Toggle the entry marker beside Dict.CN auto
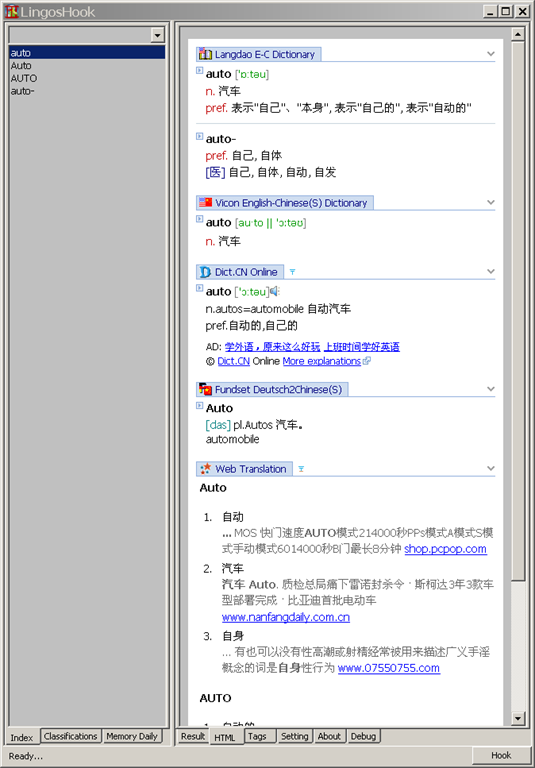 (x=199, y=288)
